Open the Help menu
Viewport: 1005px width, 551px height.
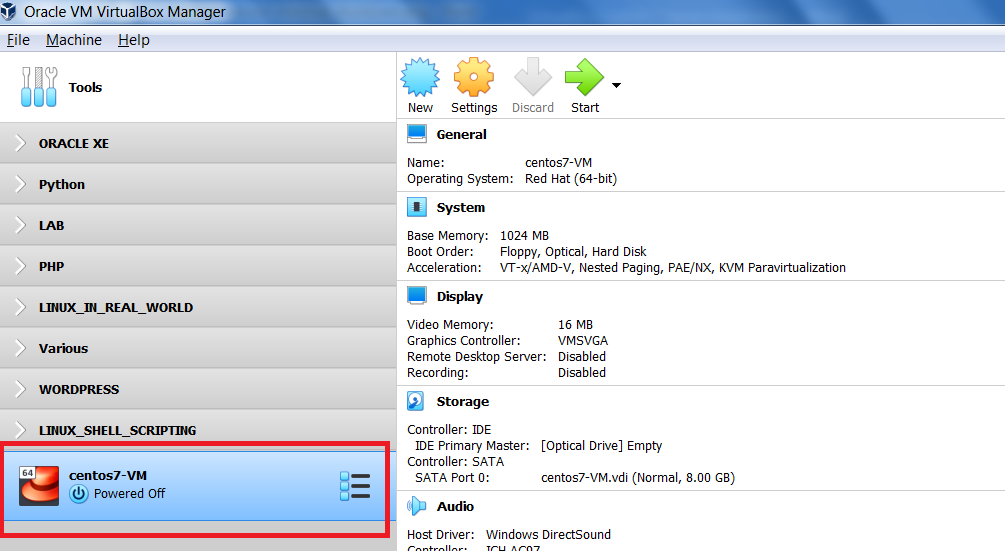coord(133,40)
